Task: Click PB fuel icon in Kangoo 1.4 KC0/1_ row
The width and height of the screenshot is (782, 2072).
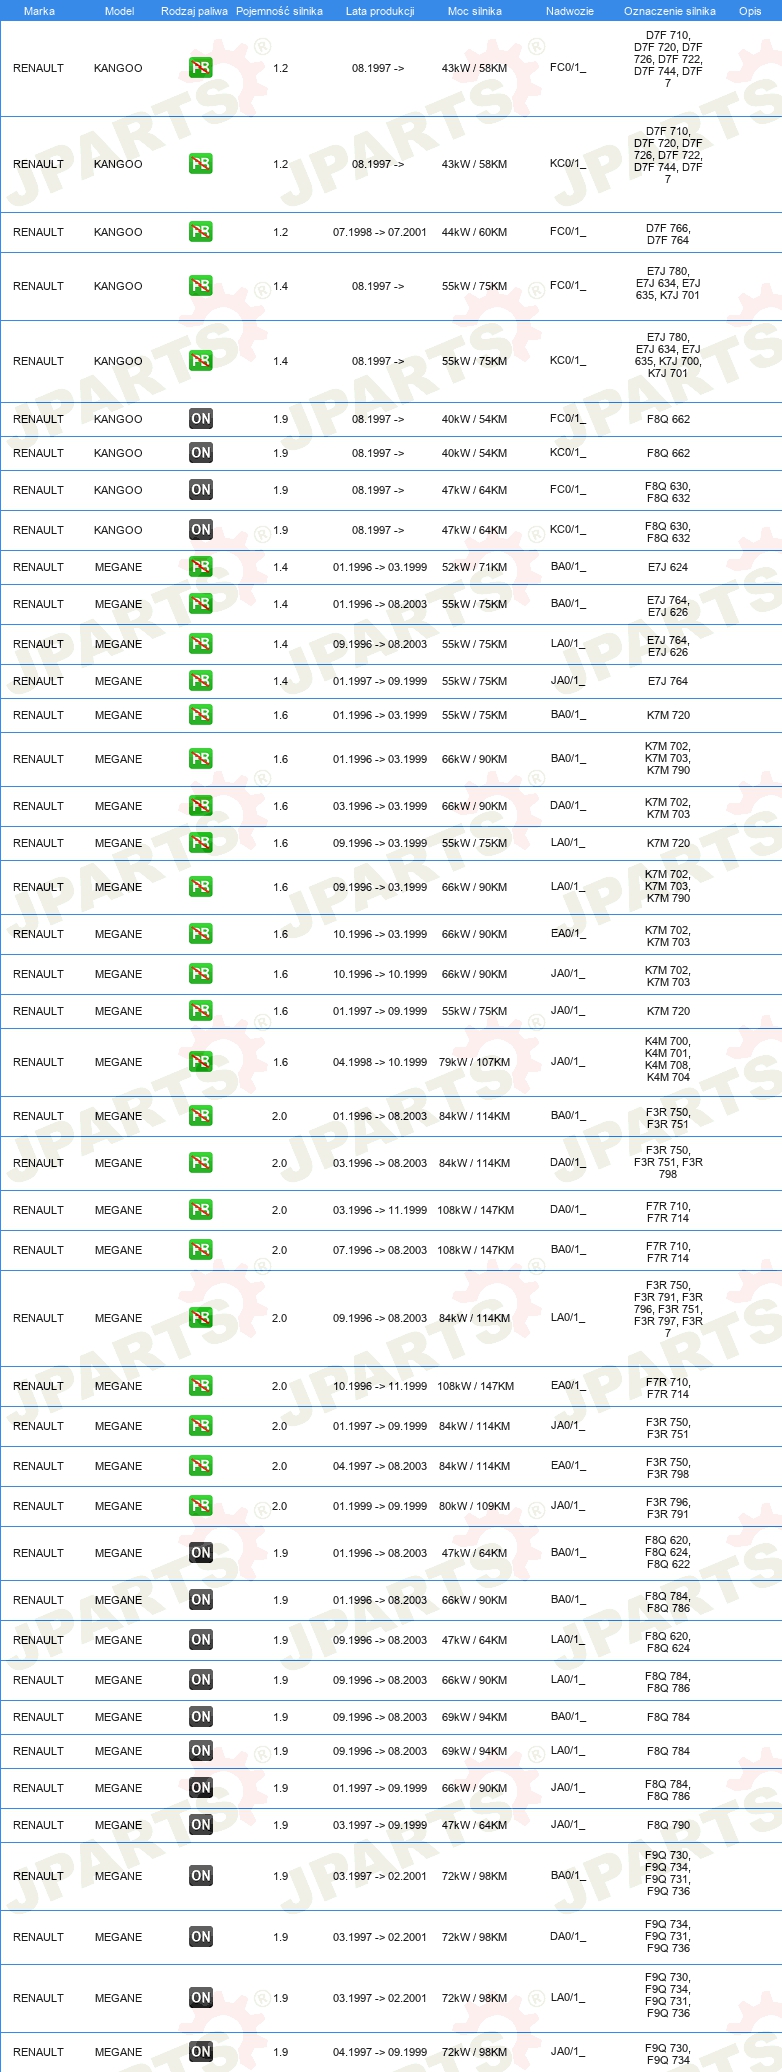Action: (x=200, y=361)
